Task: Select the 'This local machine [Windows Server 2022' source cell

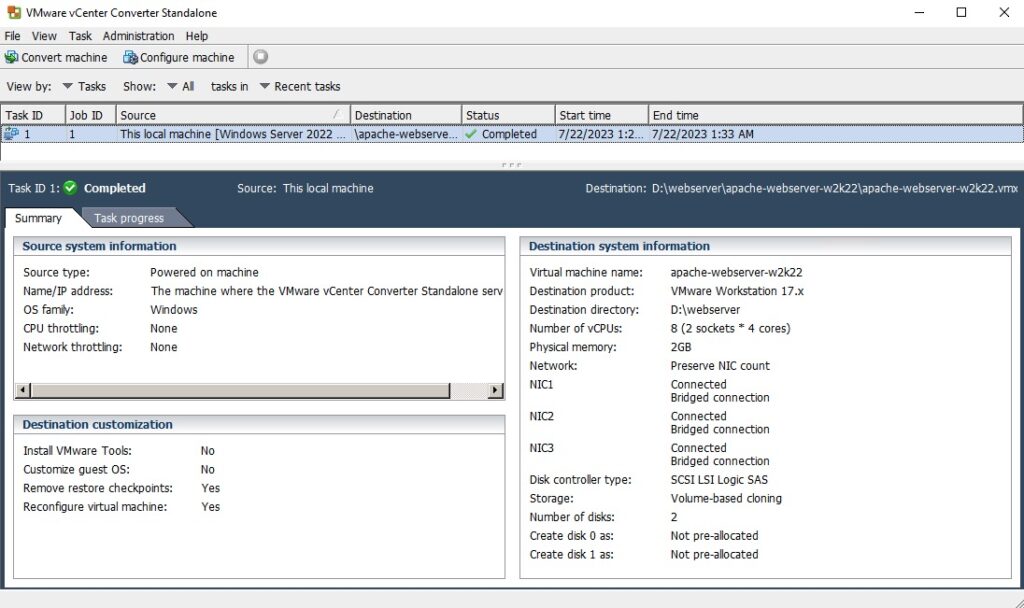Action: coord(232,134)
